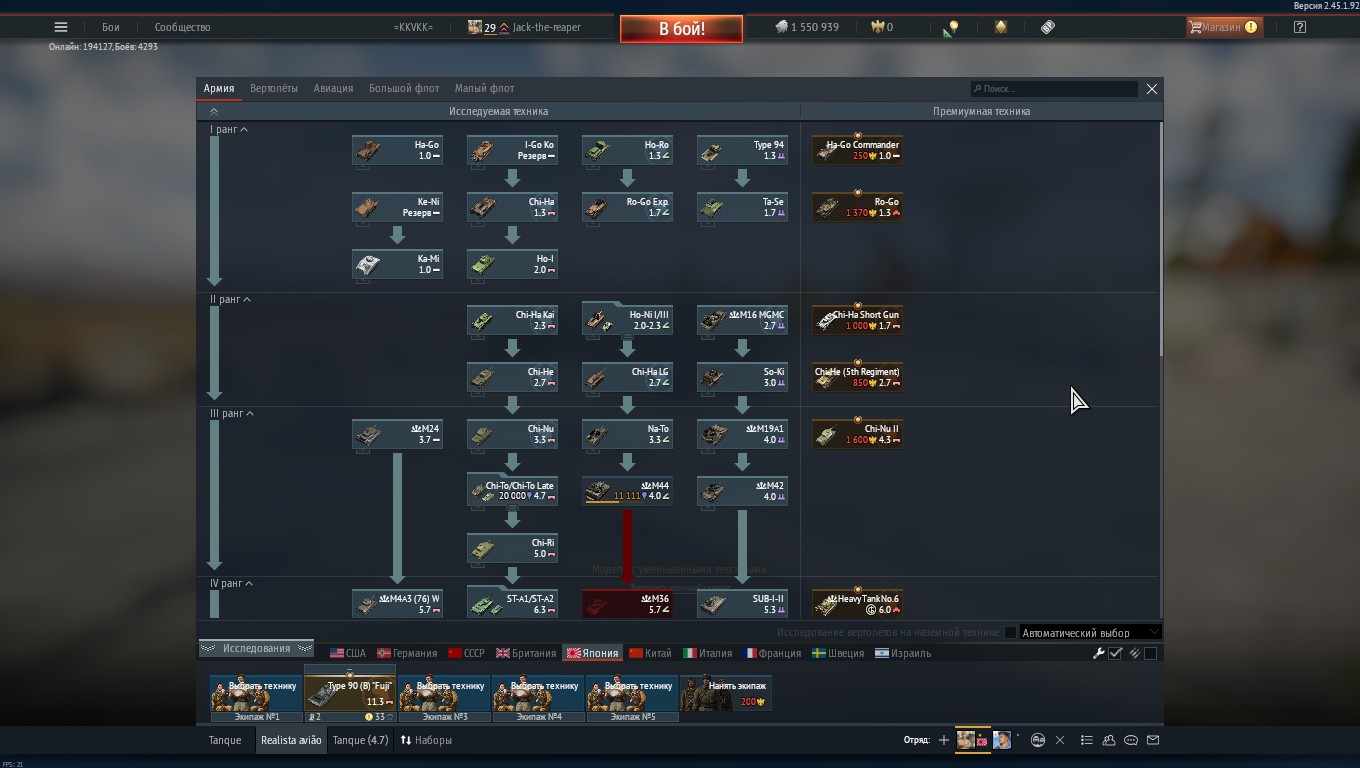The height and width of the screenshot is (768, 1360).
Task: Select the Ka-Mi amphibious tank
Action: click(x=397, y=264)
